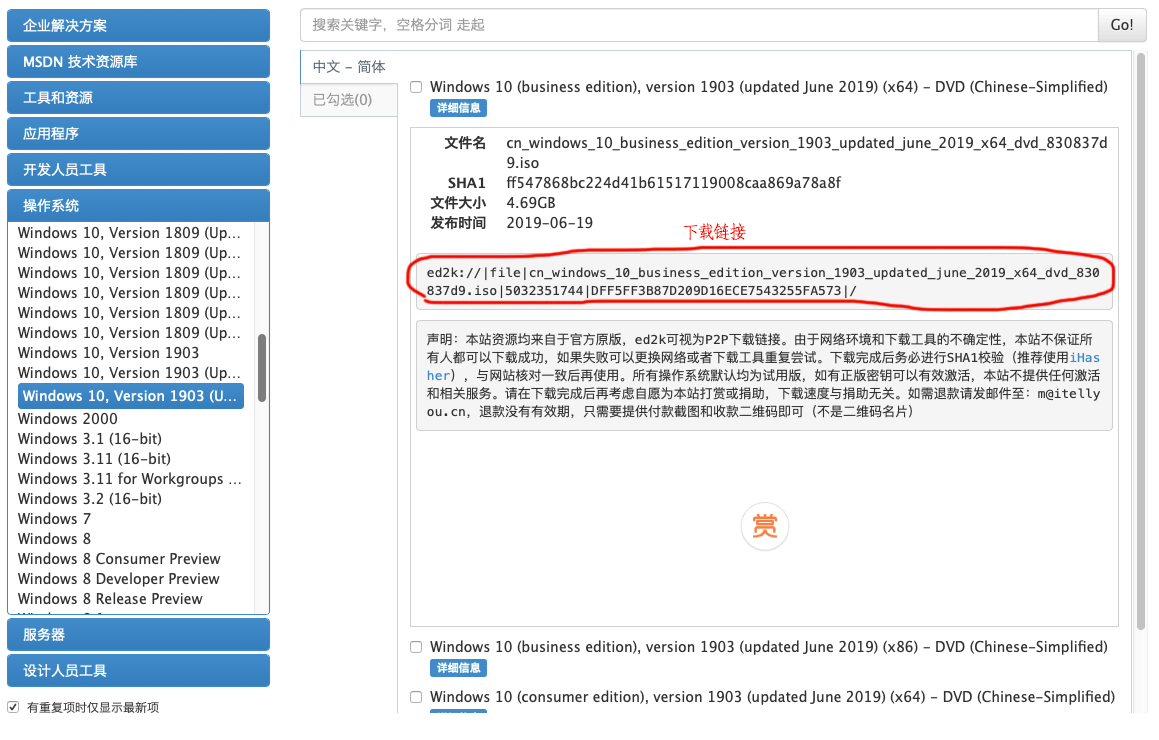Expand the 设计人员工具 section
This screenshot has width=1159, height=740.
tap(138, 671)
